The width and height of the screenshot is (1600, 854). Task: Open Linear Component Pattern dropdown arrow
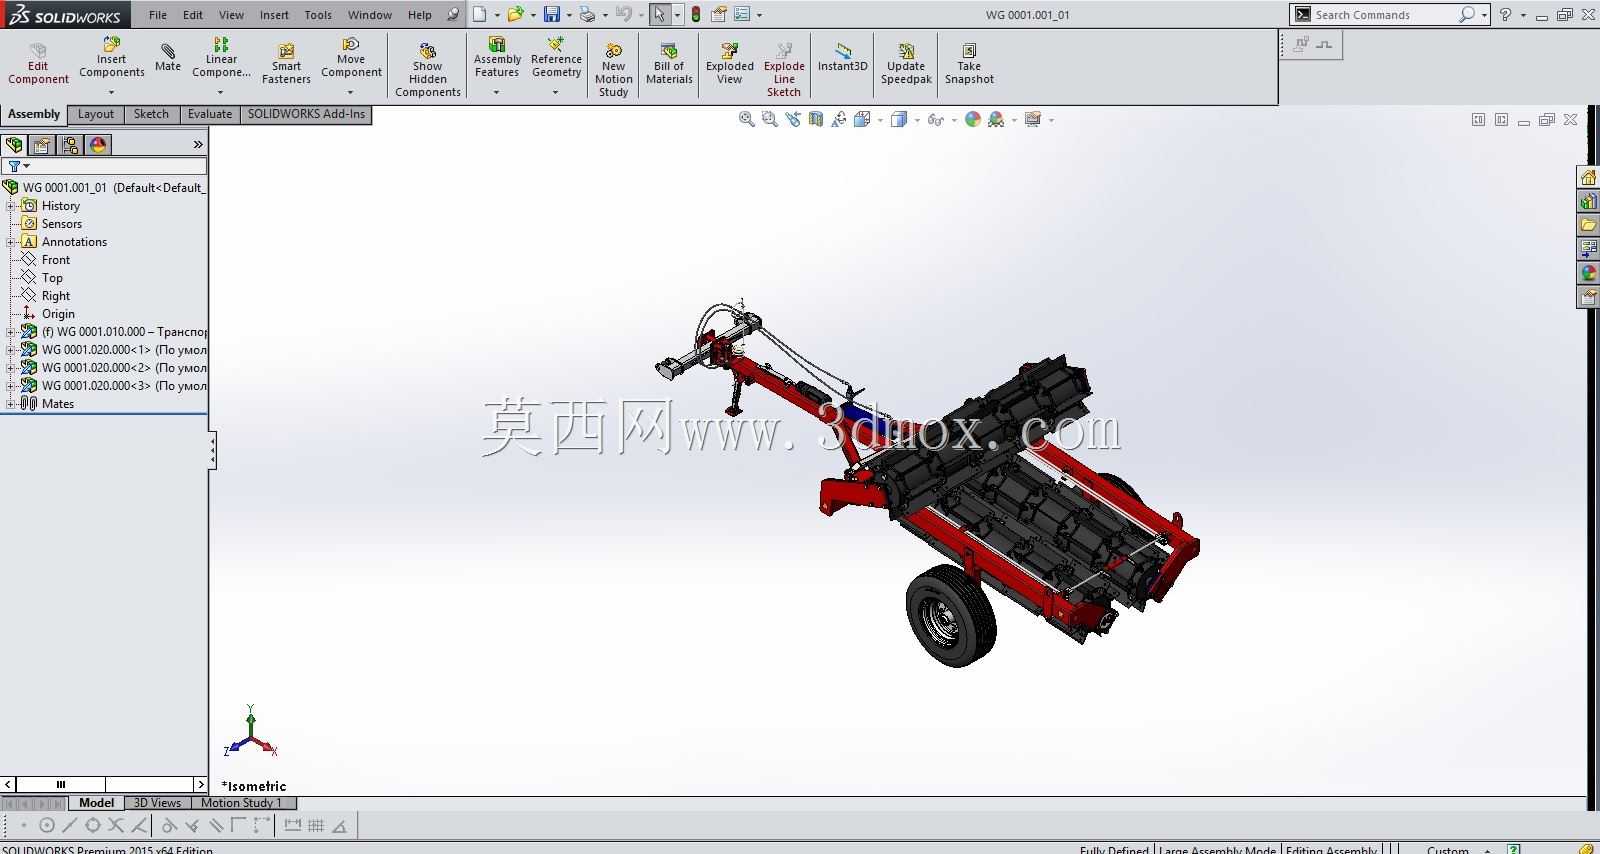coord(221,92)
